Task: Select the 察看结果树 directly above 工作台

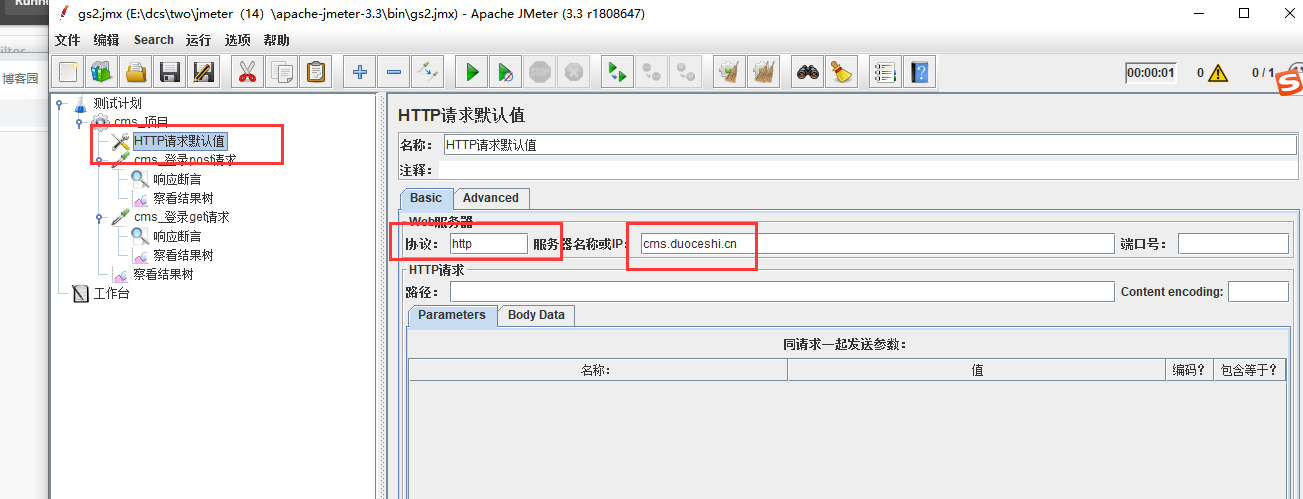Action: click(x=163, y=274)
